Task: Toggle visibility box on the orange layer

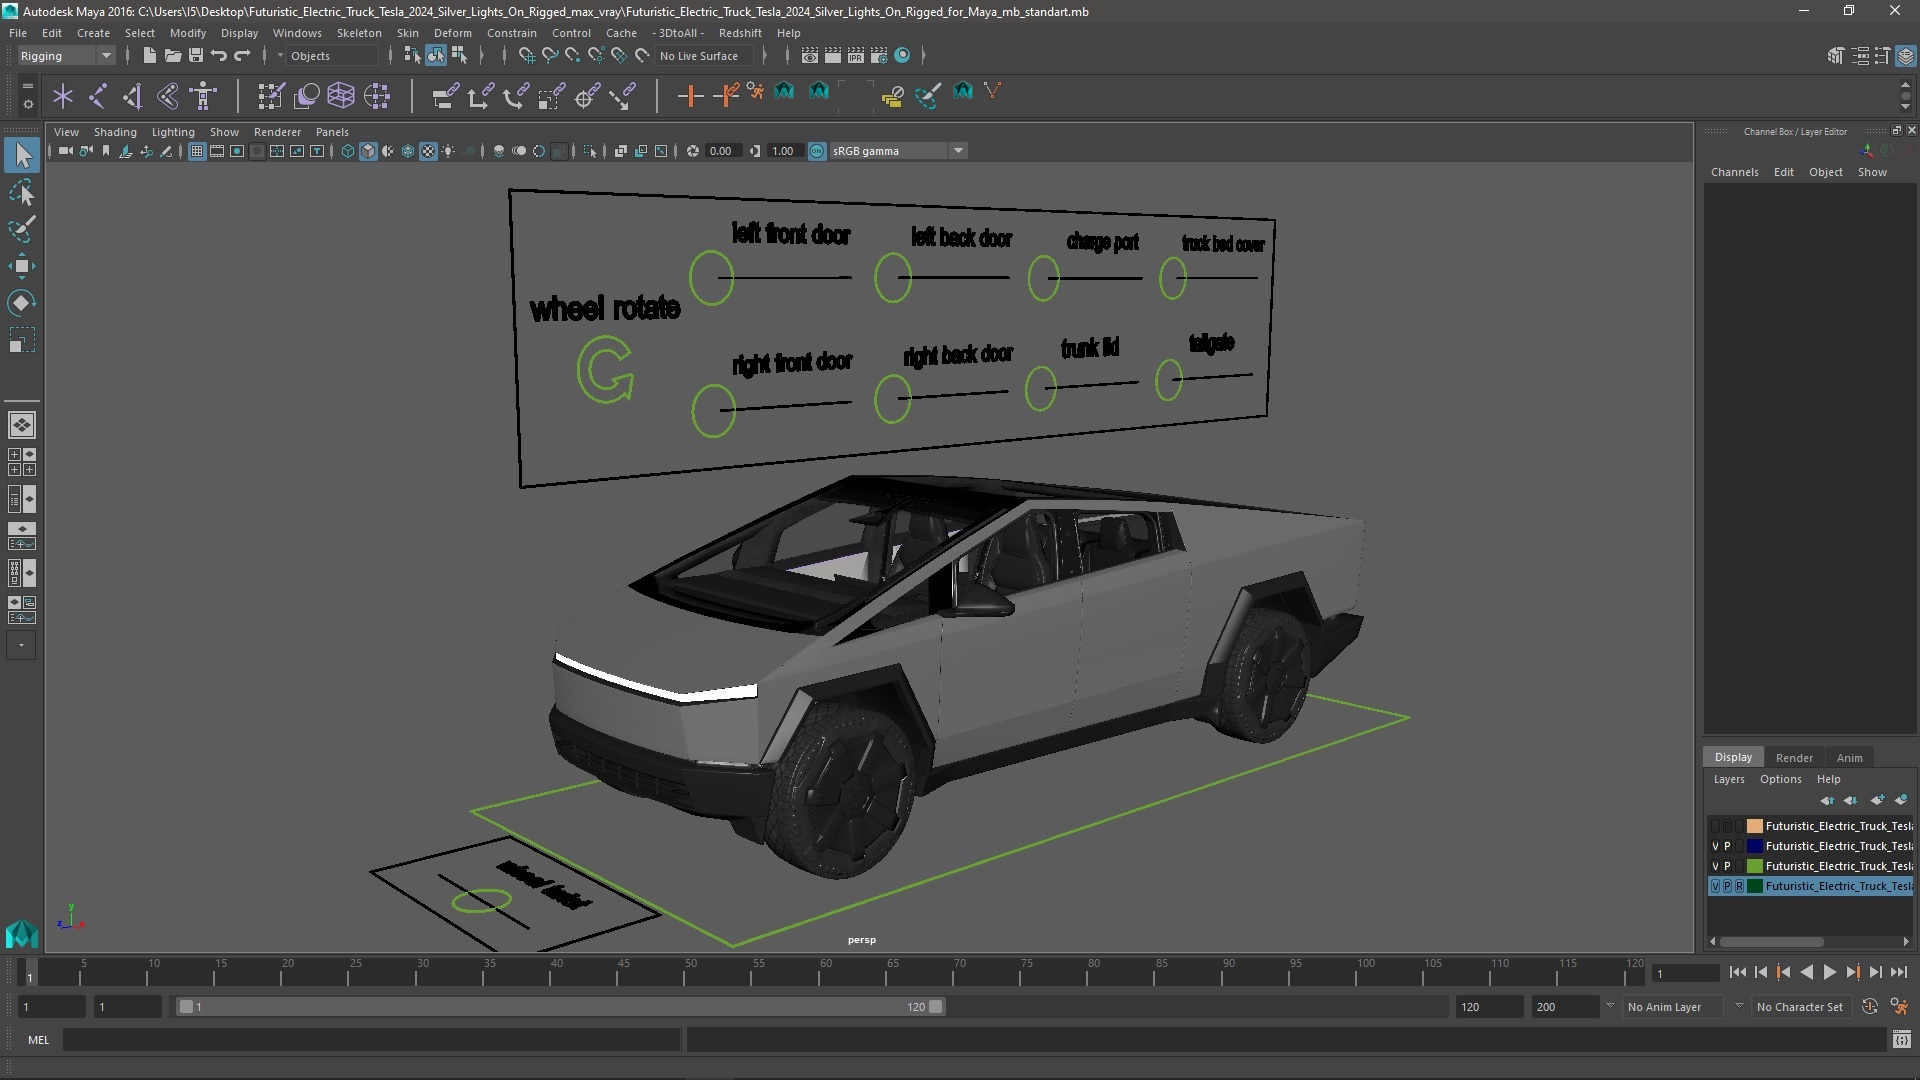Action: coord(1715,826)
